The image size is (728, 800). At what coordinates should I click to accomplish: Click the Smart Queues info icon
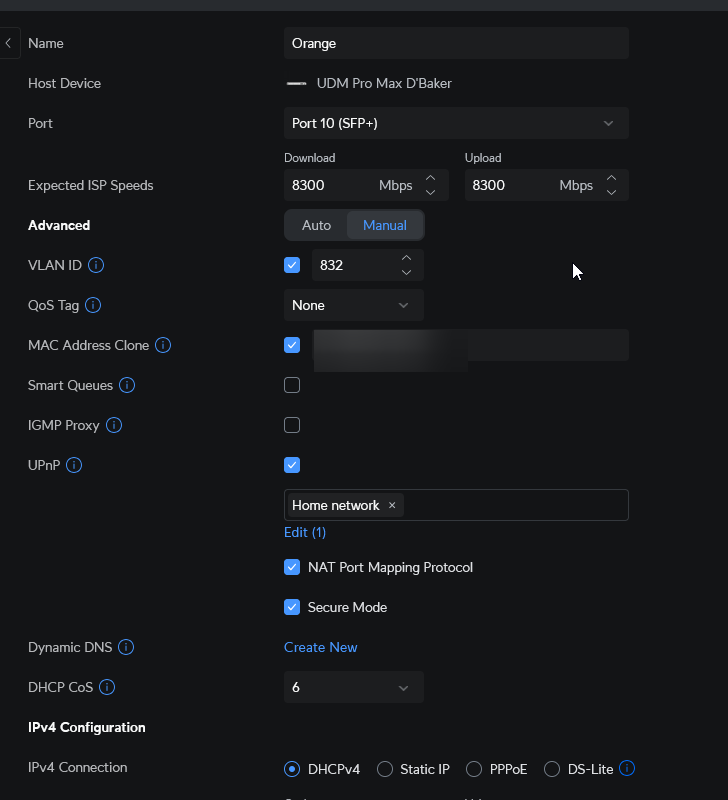click(127, 385)
